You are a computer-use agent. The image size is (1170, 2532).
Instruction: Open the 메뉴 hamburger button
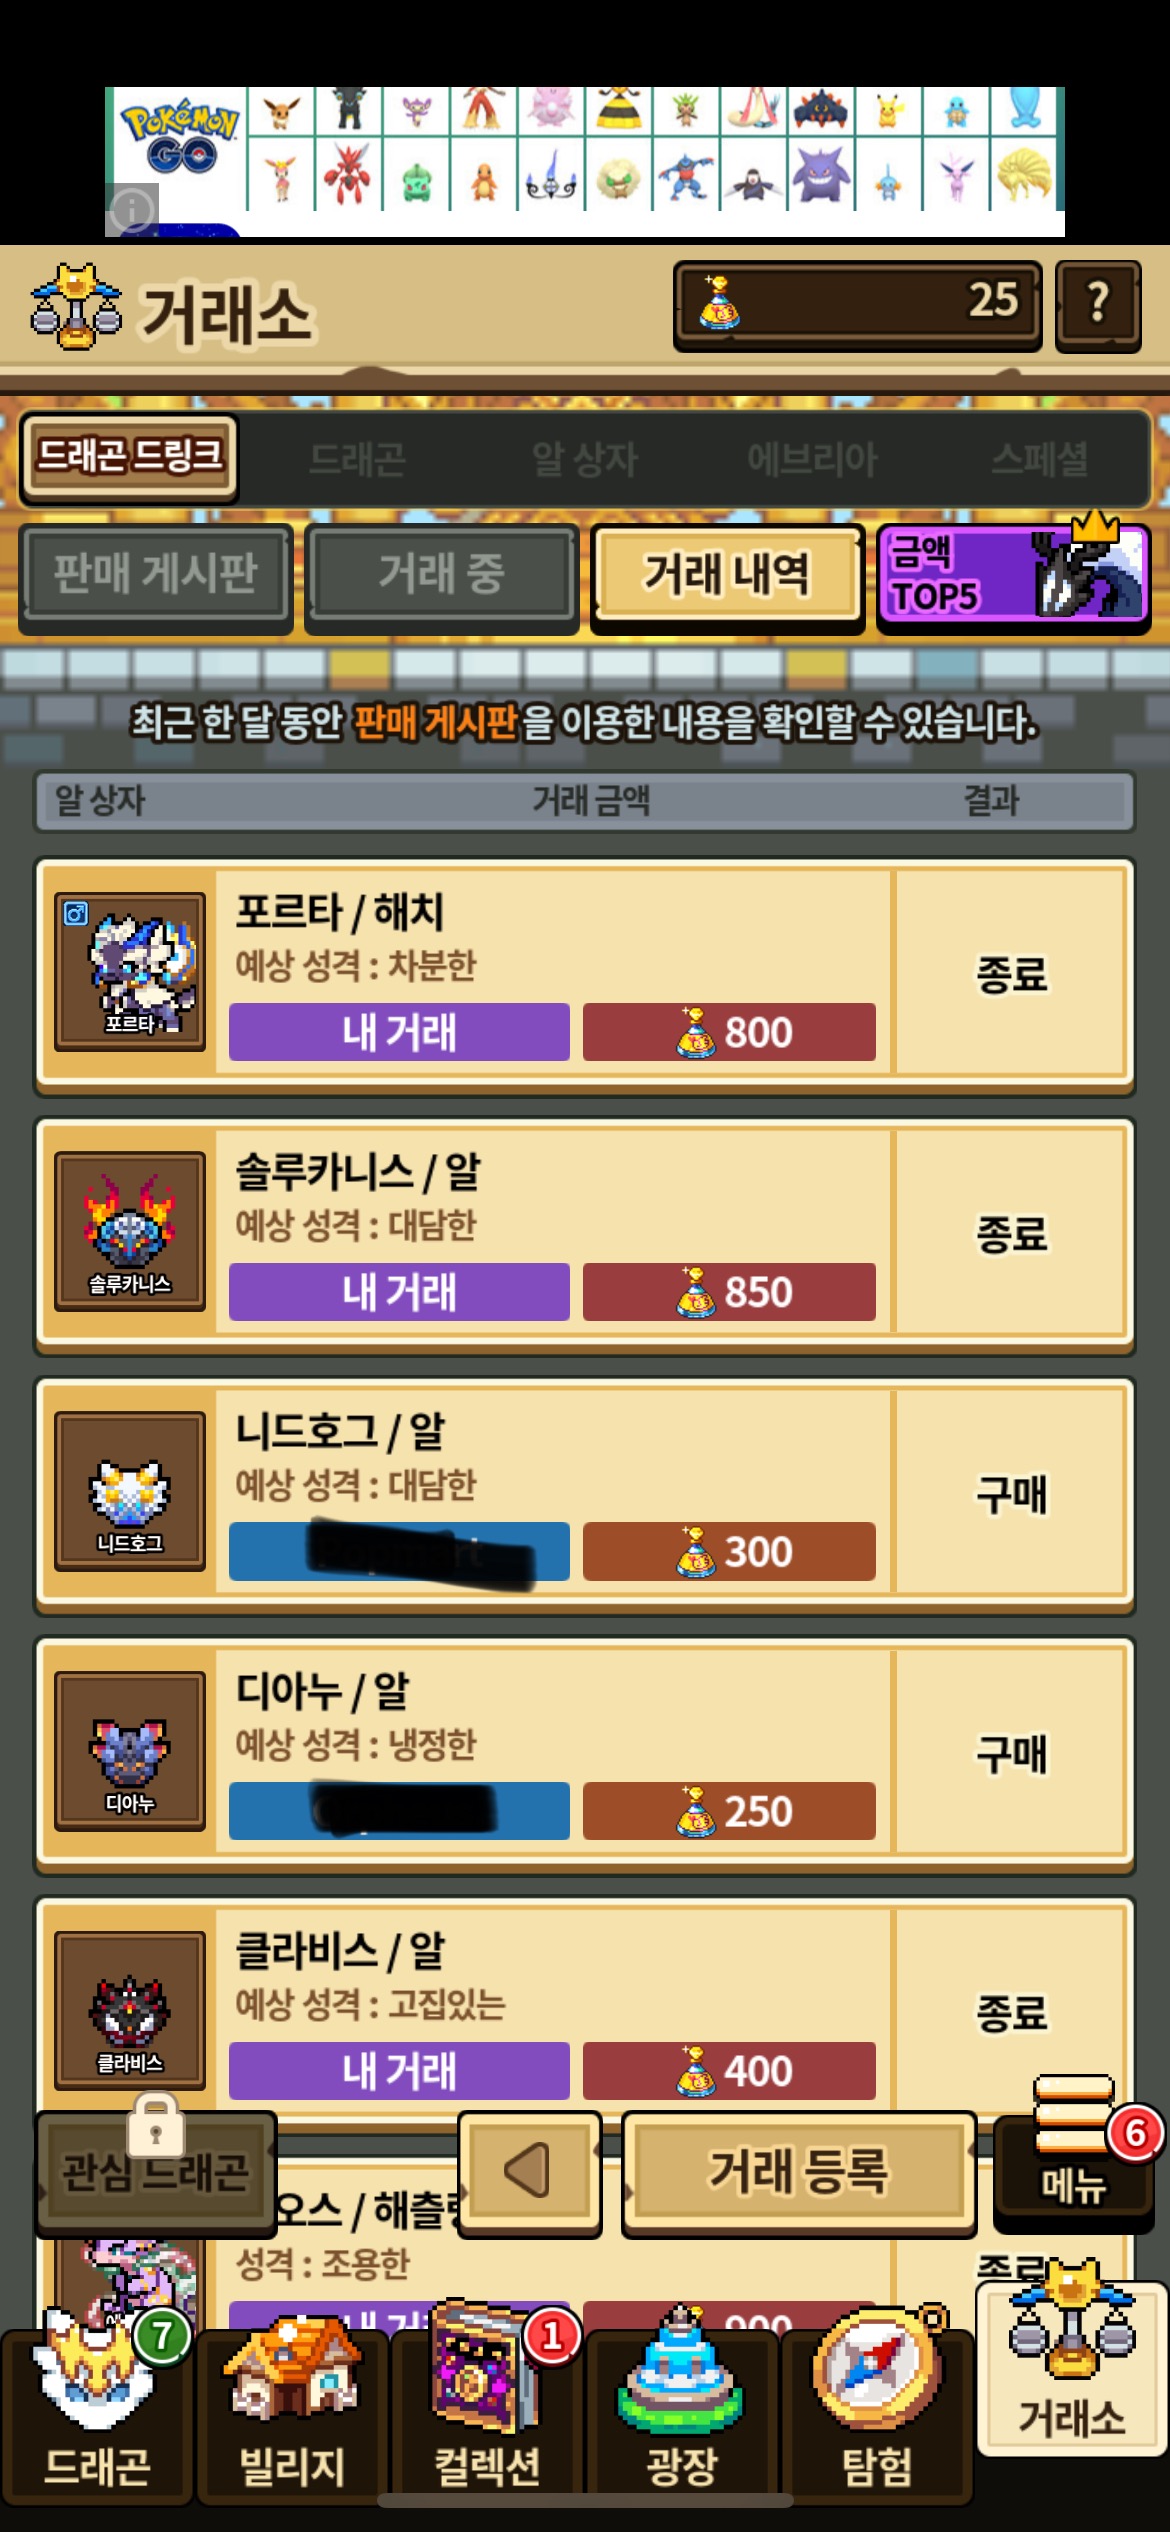(1074, 2152)
